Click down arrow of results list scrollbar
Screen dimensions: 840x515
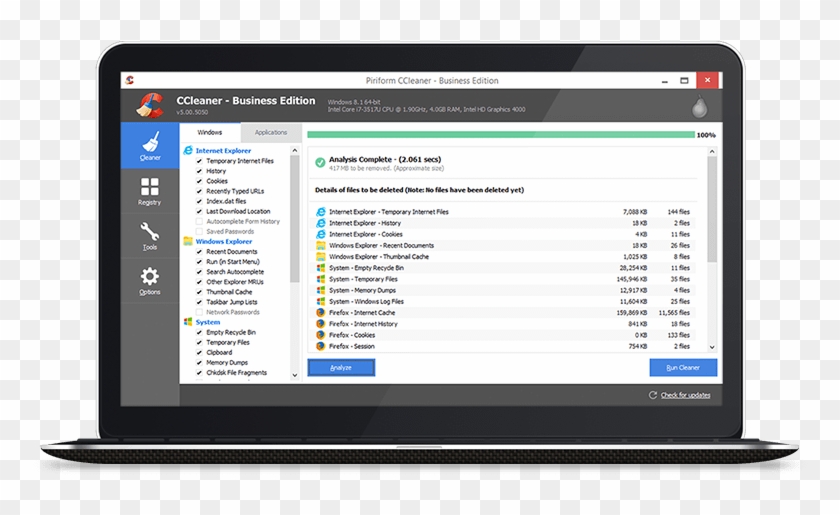(x=712, y=347)
